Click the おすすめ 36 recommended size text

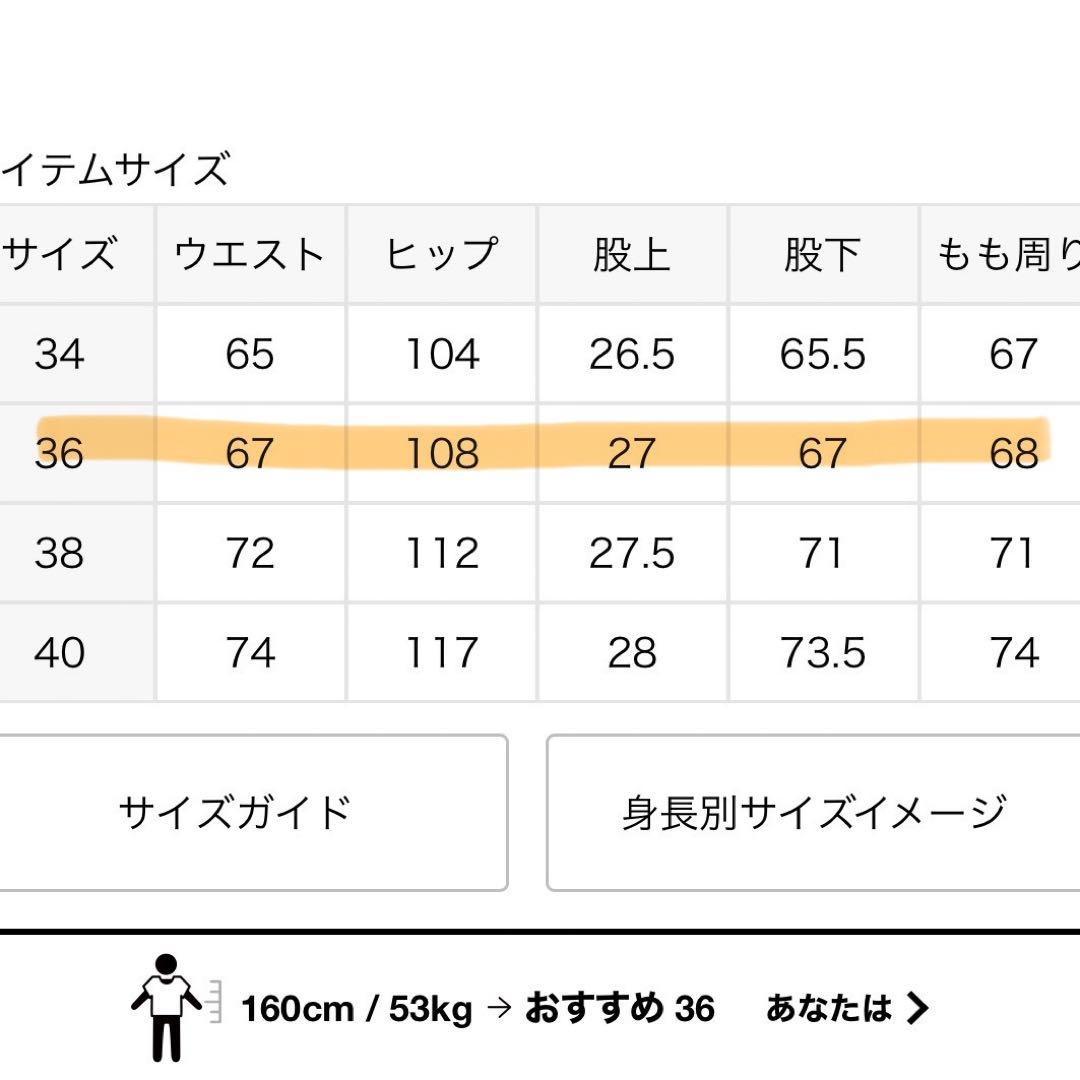click(x=620, y=1008)
